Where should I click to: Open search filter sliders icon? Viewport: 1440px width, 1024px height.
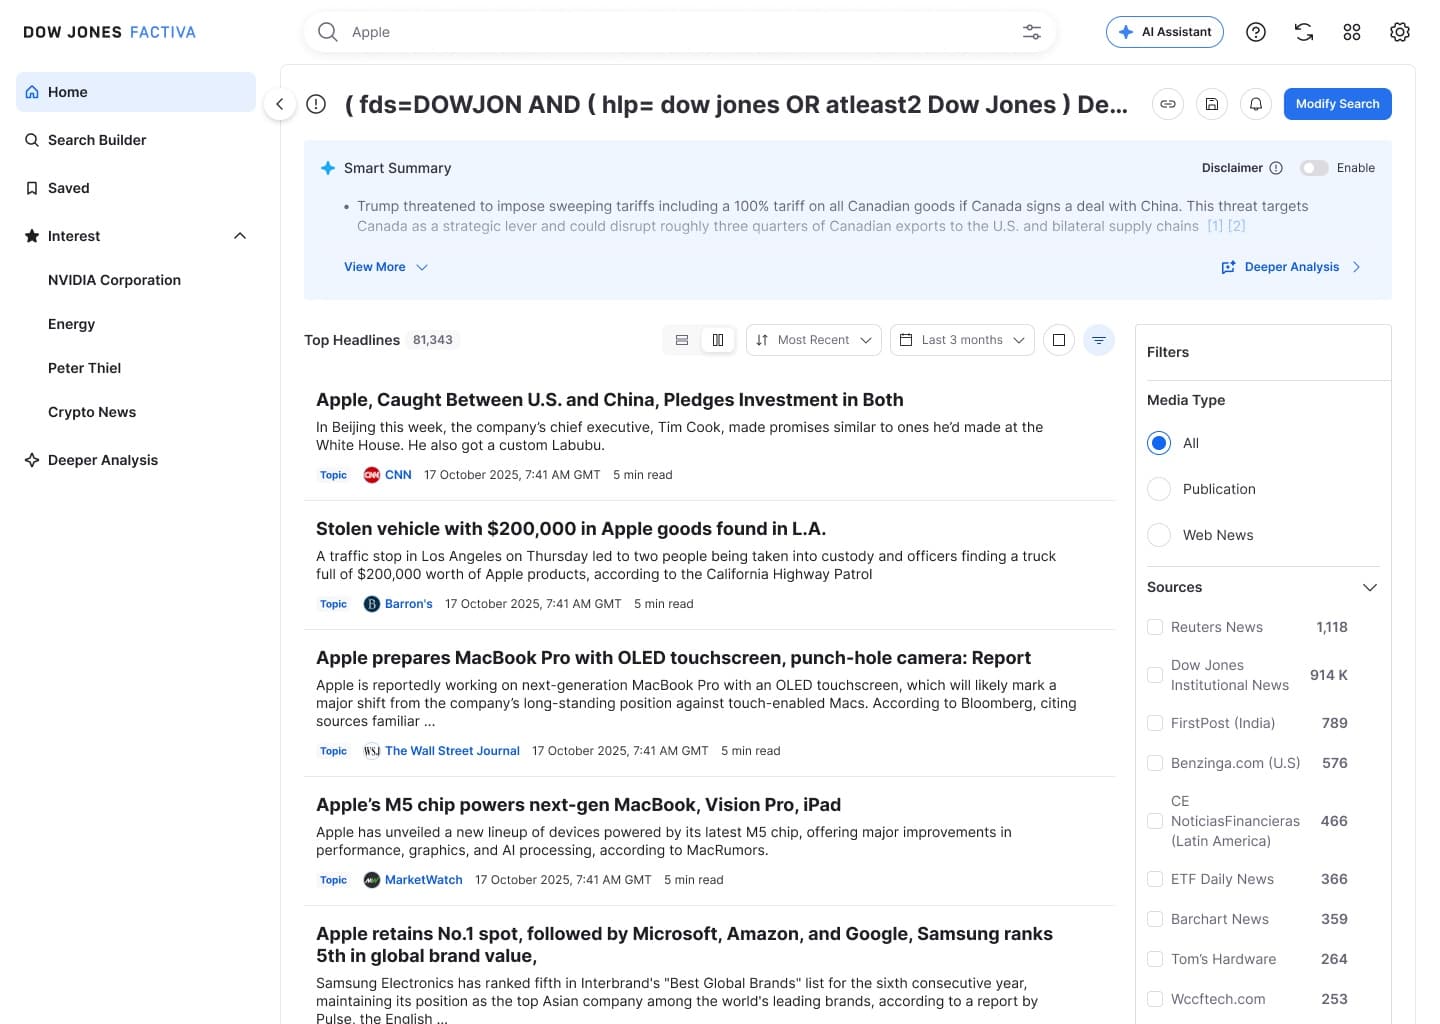point(1032,32)
